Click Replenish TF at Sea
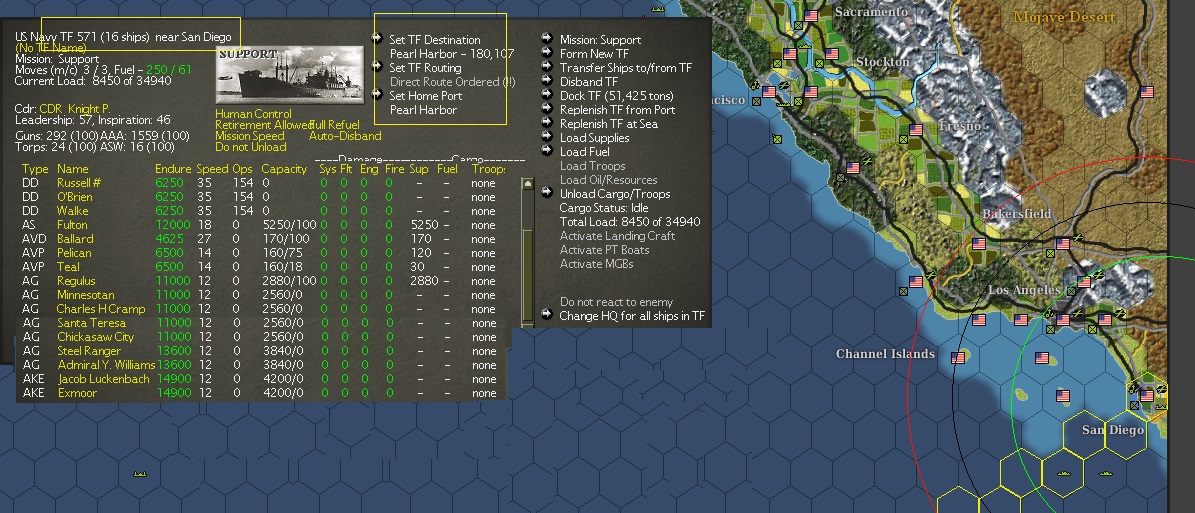 point(609,123)
